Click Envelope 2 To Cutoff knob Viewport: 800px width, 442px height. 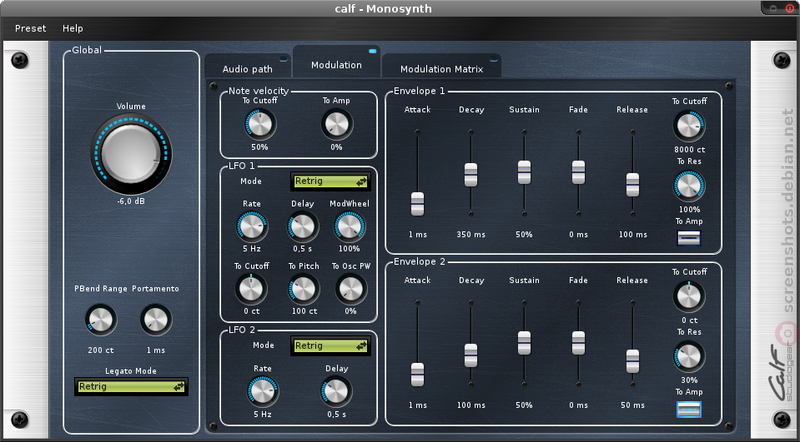689,296
